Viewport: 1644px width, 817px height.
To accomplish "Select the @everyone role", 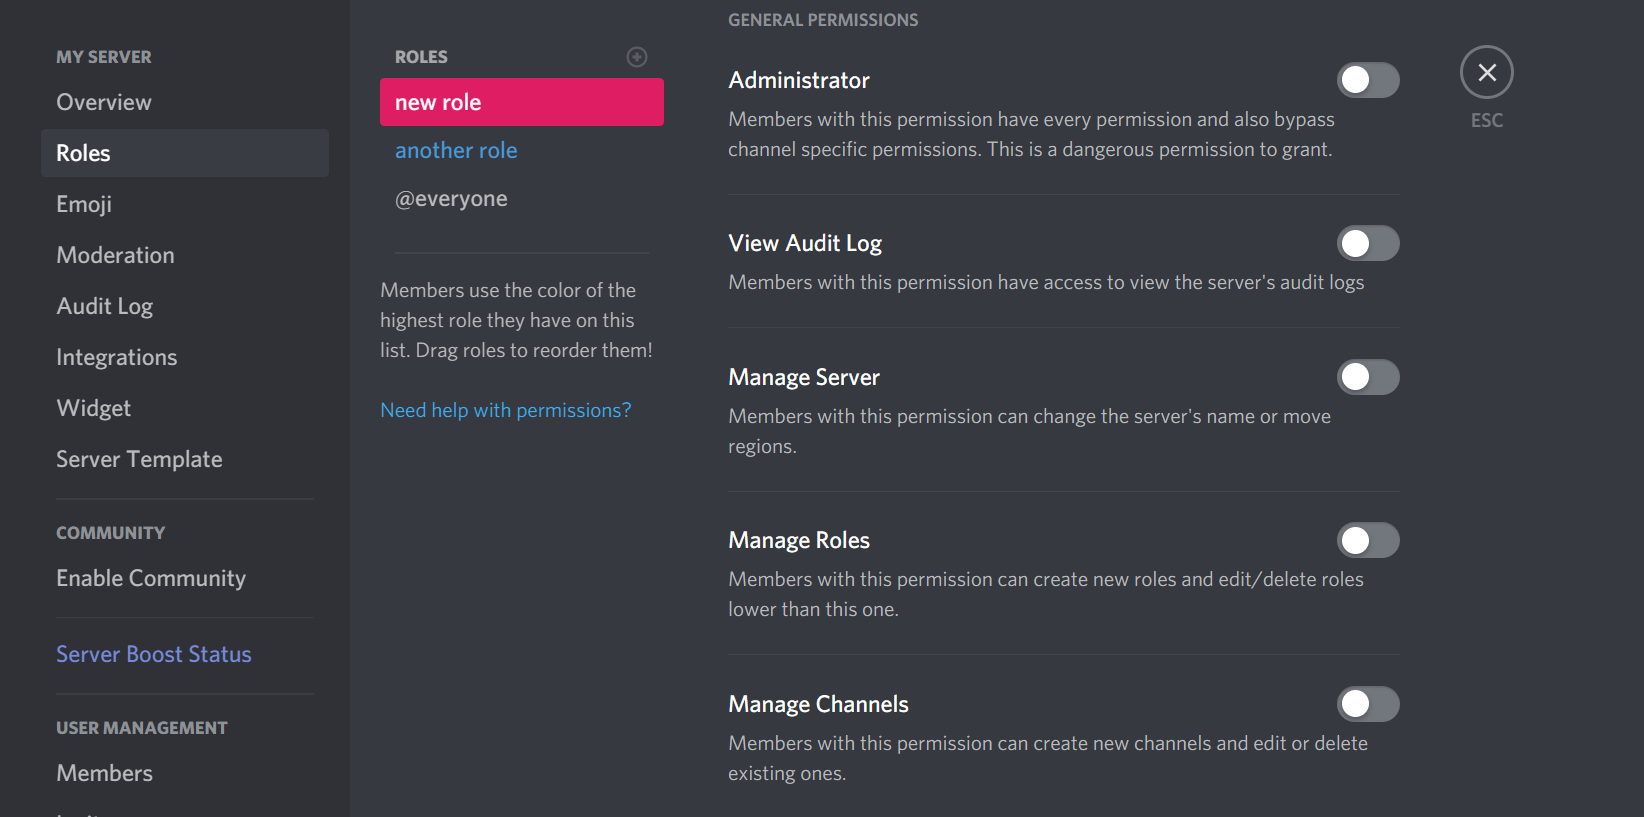I will click(x=452, y=198).
